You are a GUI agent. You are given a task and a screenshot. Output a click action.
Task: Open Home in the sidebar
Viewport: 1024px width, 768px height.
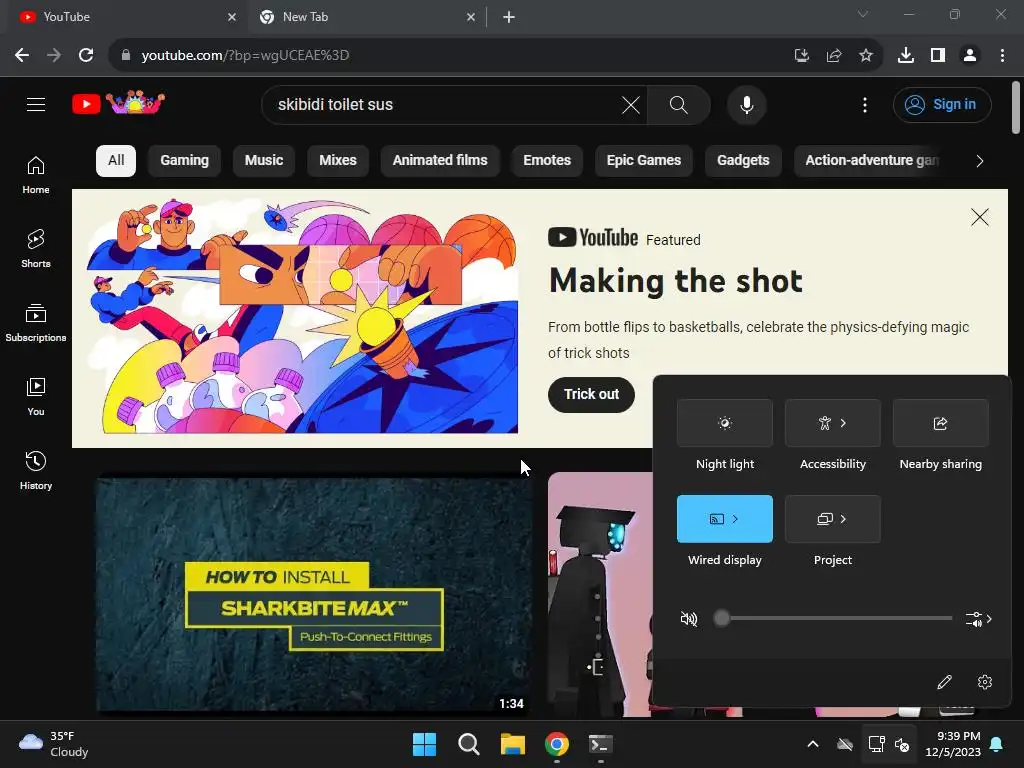[x=36, y=175]
